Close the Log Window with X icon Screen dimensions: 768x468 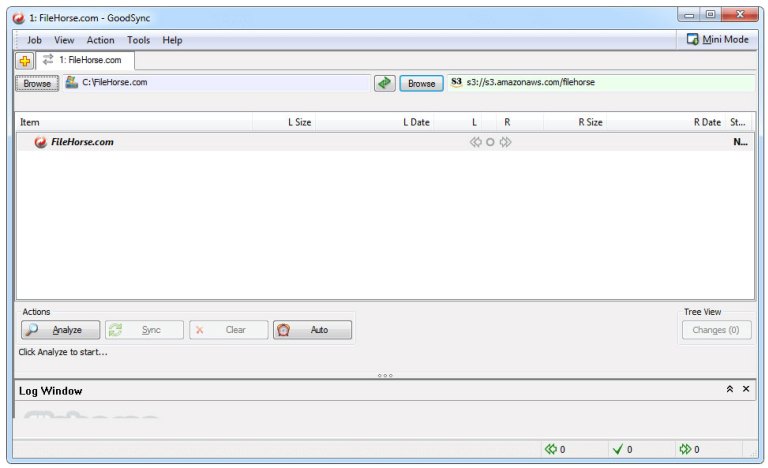click(746, 389)
